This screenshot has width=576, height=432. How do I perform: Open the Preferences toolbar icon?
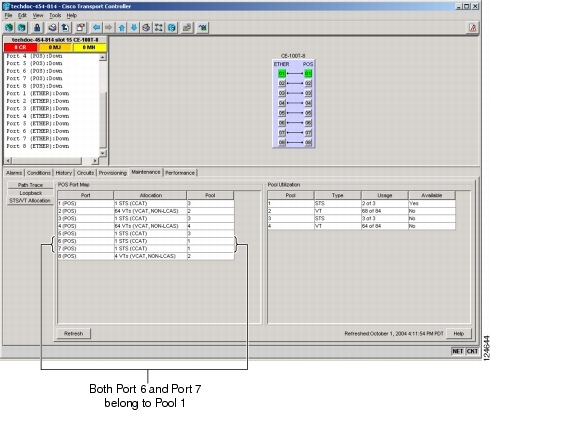[x=80, y=28]
